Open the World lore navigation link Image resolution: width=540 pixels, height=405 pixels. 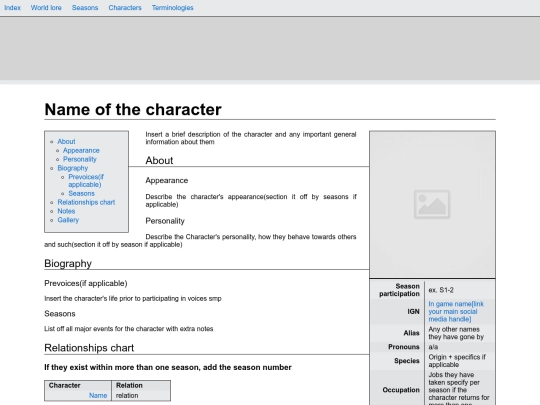tap(46, 8)
